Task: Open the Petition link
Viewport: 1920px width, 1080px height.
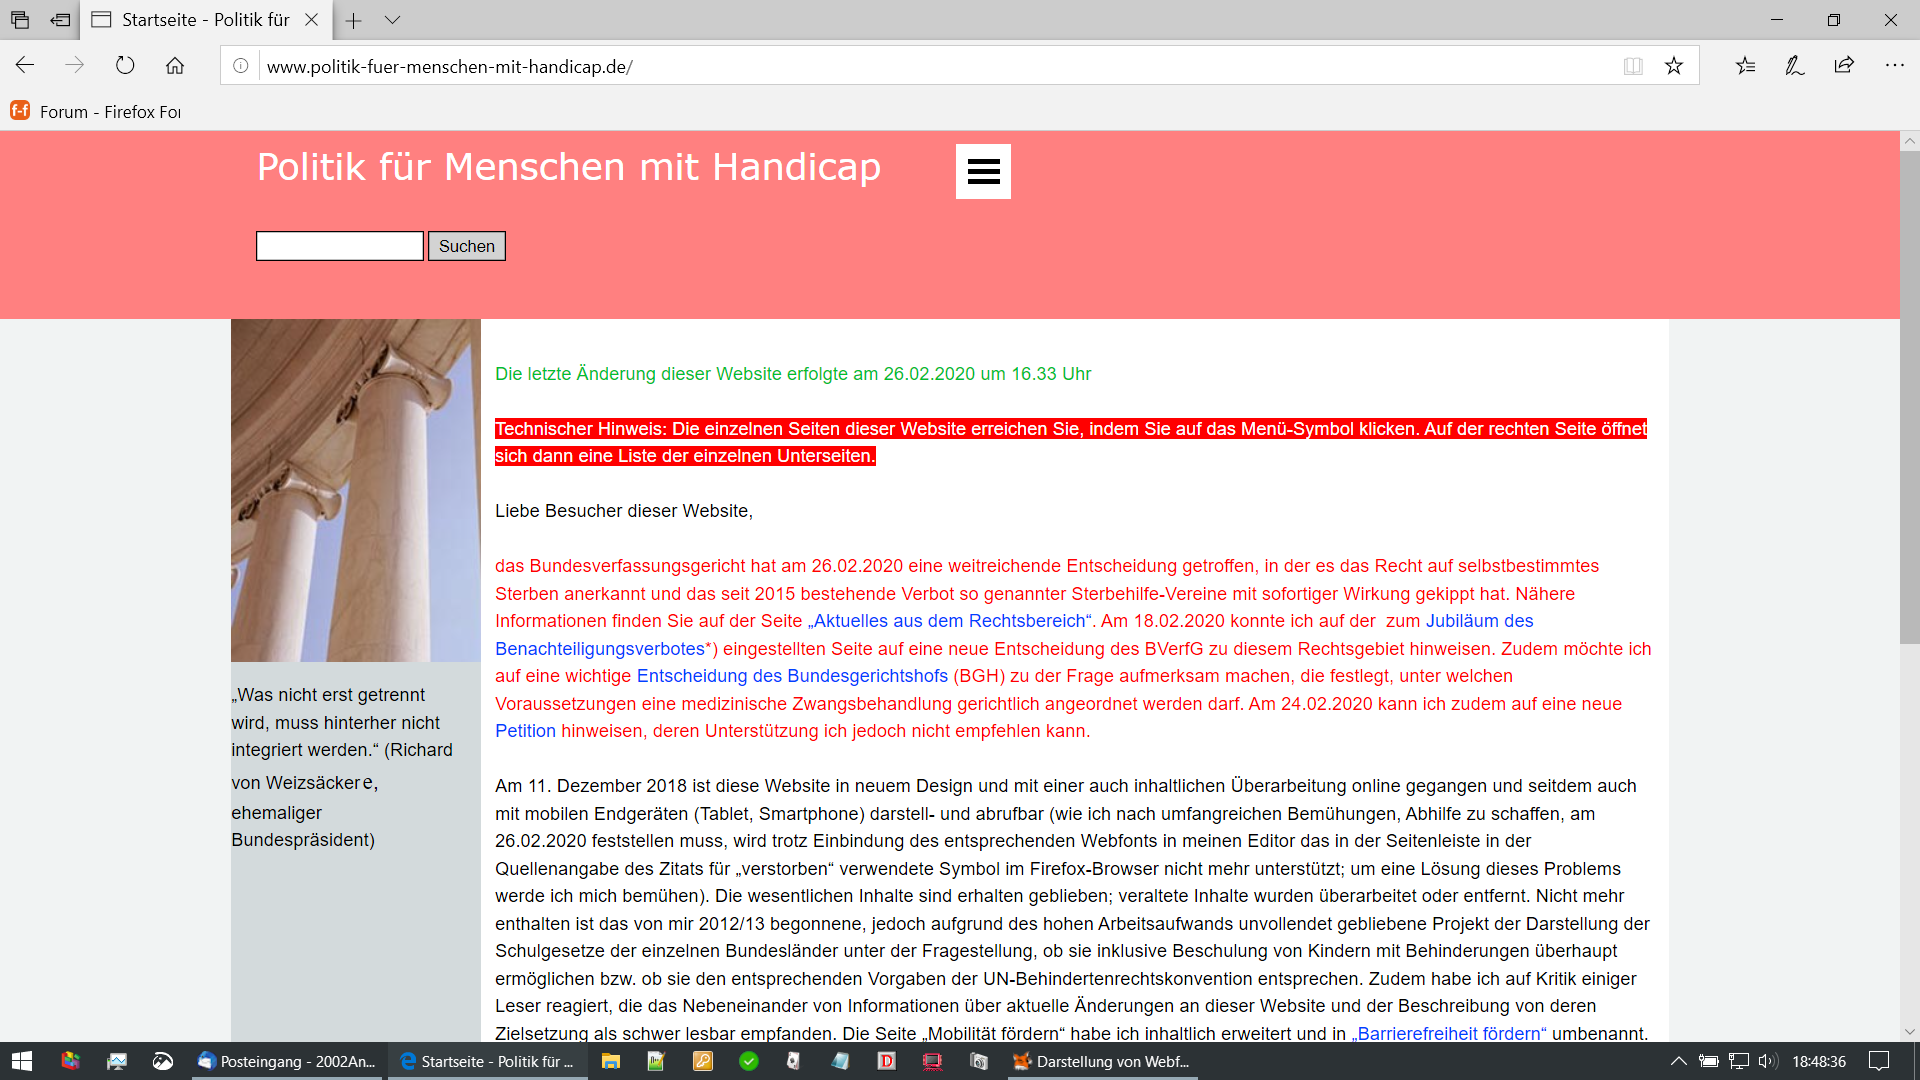Action: click(525, 731)
